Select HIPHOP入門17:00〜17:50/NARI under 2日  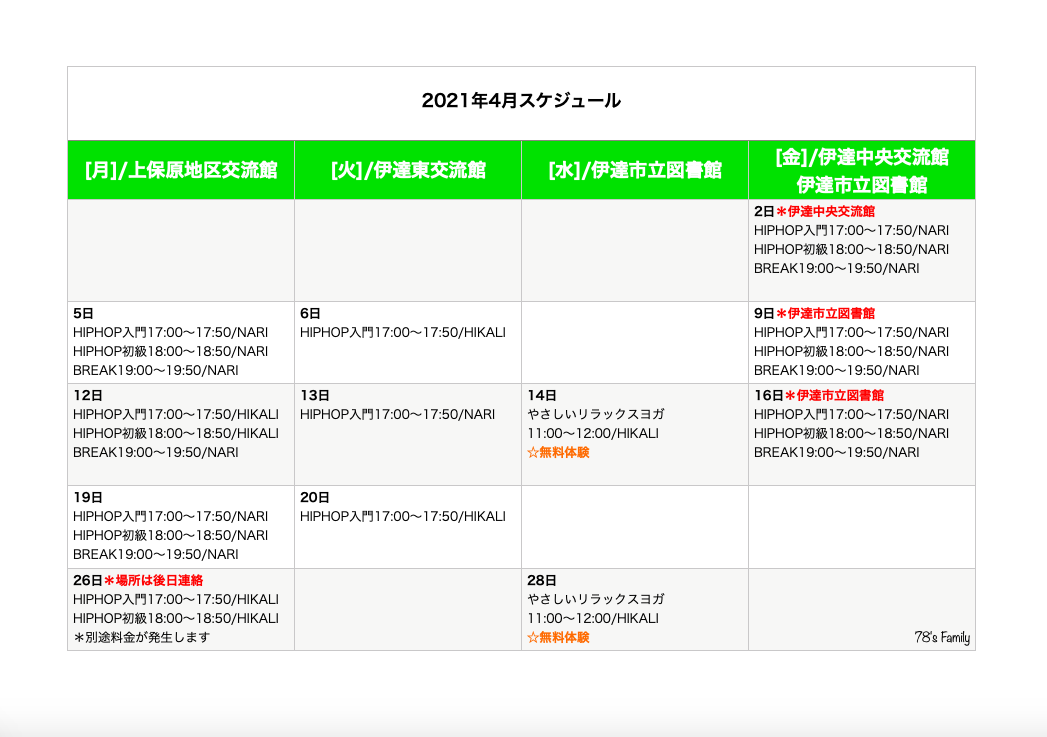851,230
